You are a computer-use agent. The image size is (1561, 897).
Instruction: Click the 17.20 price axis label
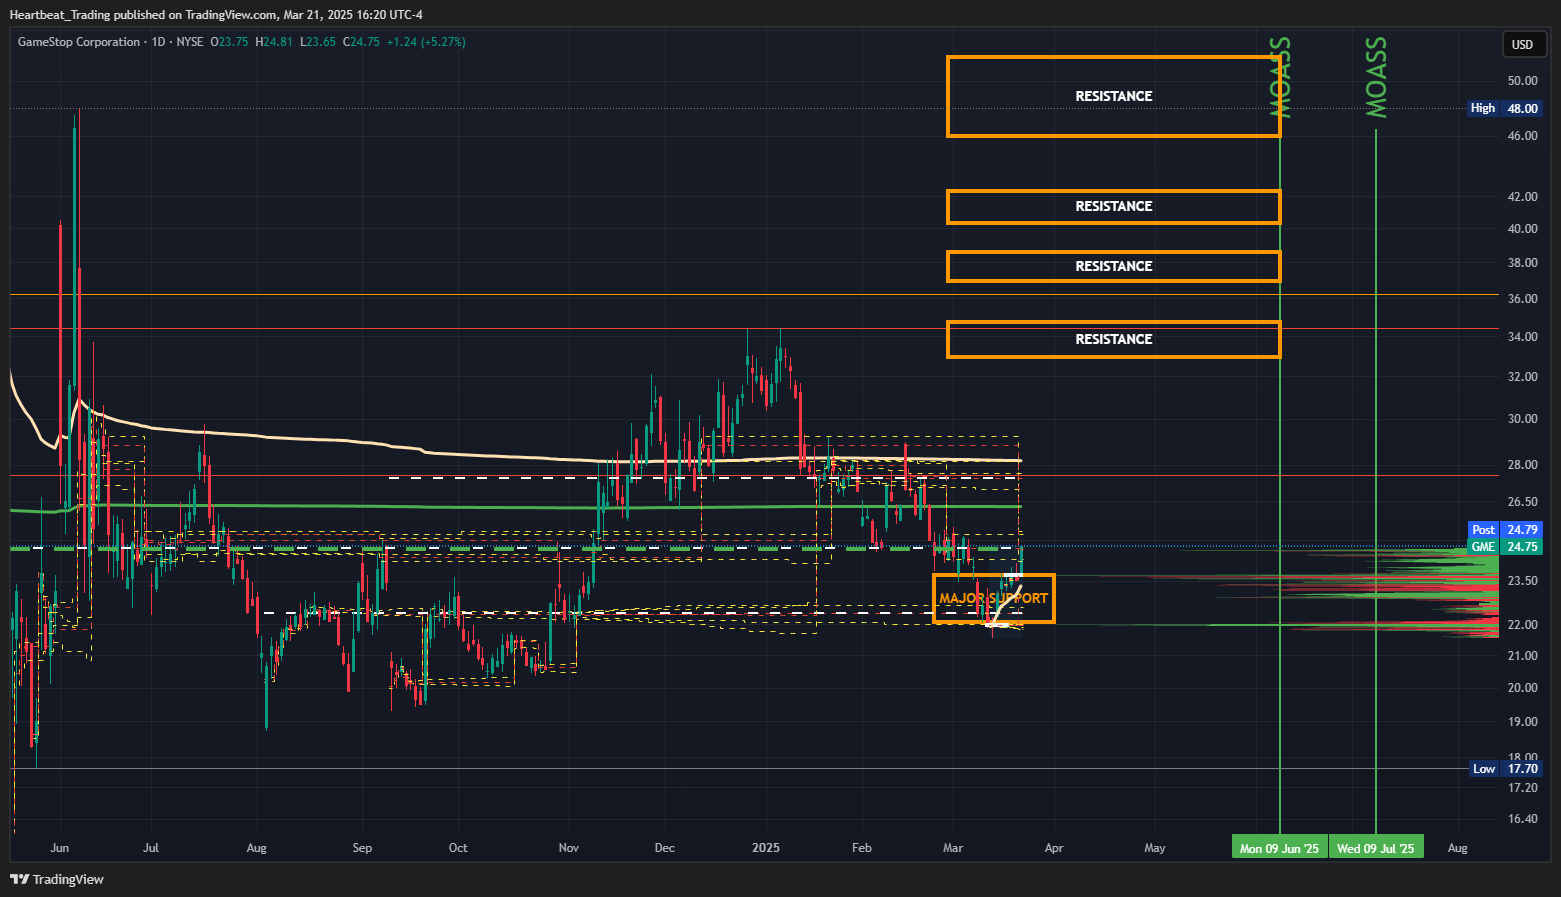[x=1522, y=788]
